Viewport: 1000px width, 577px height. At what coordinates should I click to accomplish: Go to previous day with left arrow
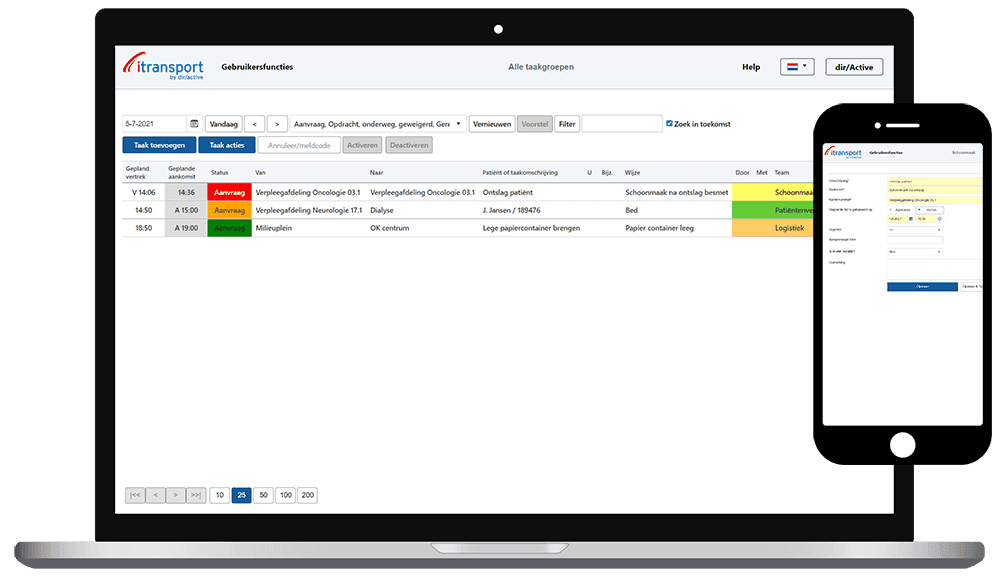[x=254, y=124]
